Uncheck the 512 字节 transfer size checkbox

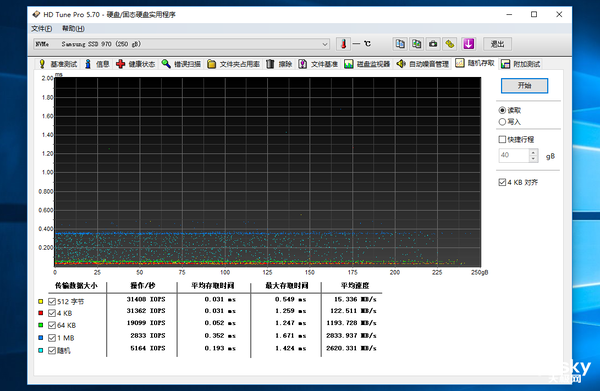(x=52, y=301)
